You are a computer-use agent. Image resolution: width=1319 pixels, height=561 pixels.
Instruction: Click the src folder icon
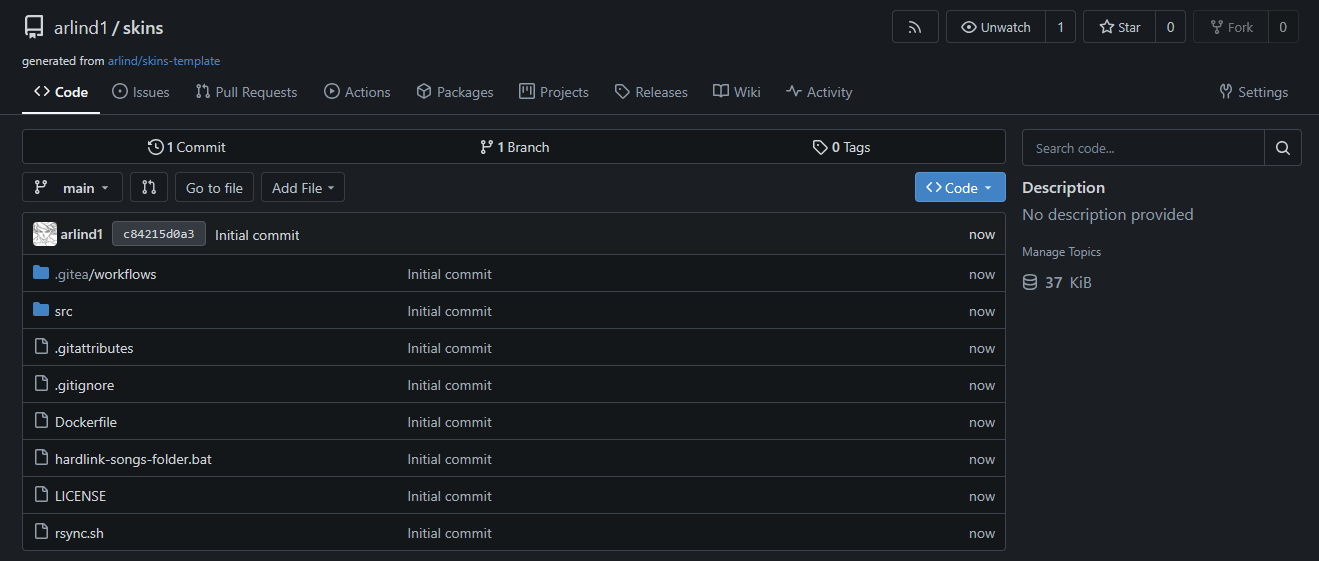pos(41,310)
